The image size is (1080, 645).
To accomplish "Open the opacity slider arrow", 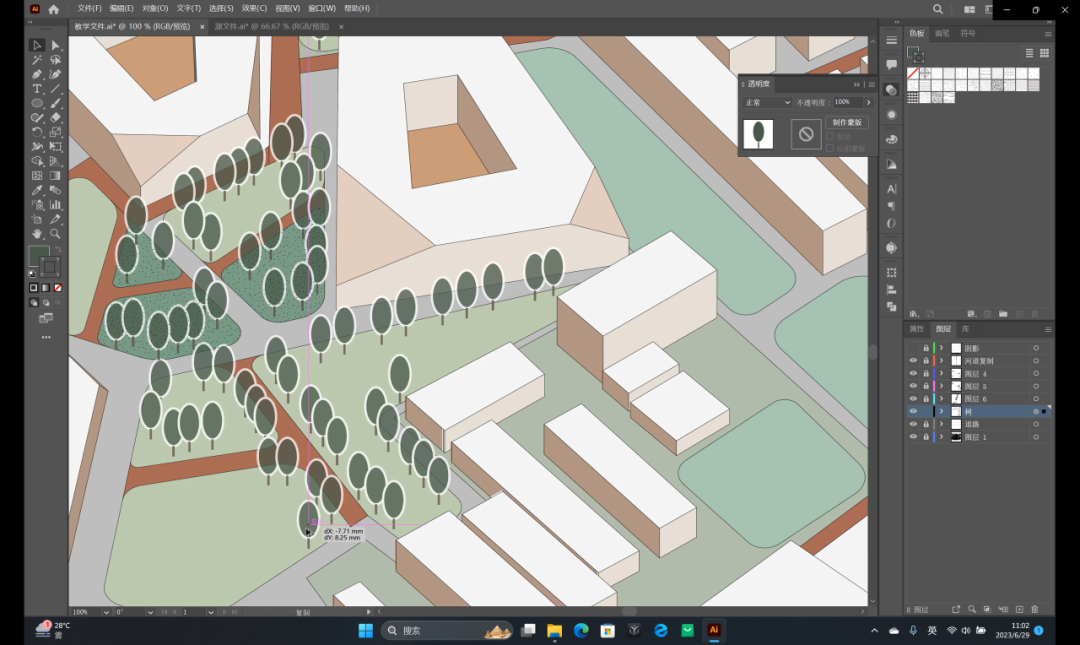I will pos(869,103).
